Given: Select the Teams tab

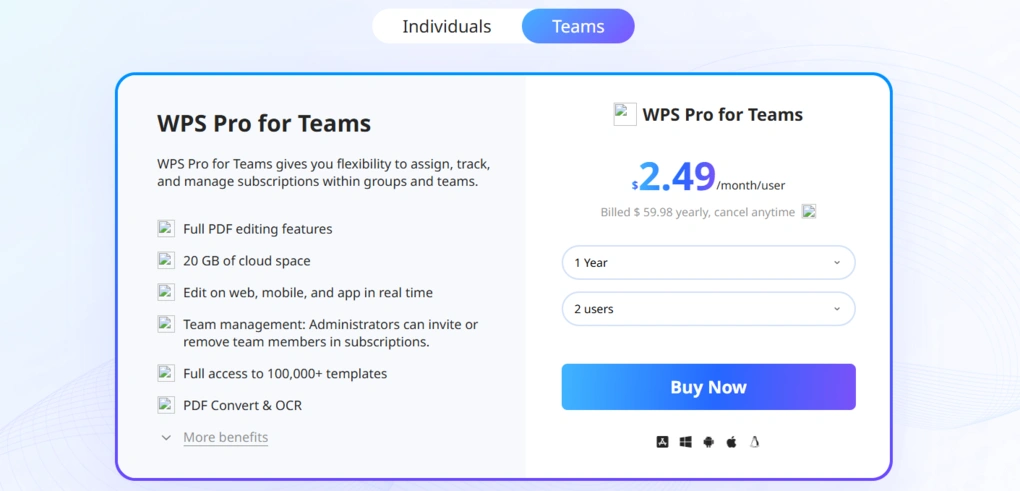Looking at the screenshot, I should click(578, 27).
